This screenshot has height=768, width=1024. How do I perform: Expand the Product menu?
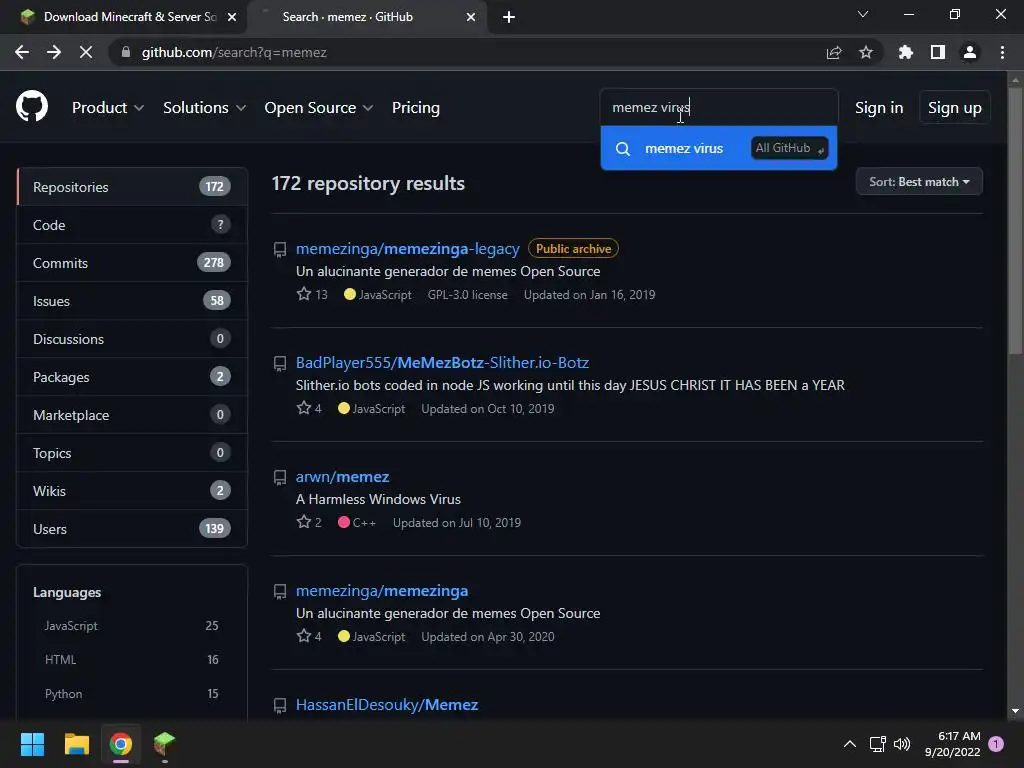click(x=108, y=108)
